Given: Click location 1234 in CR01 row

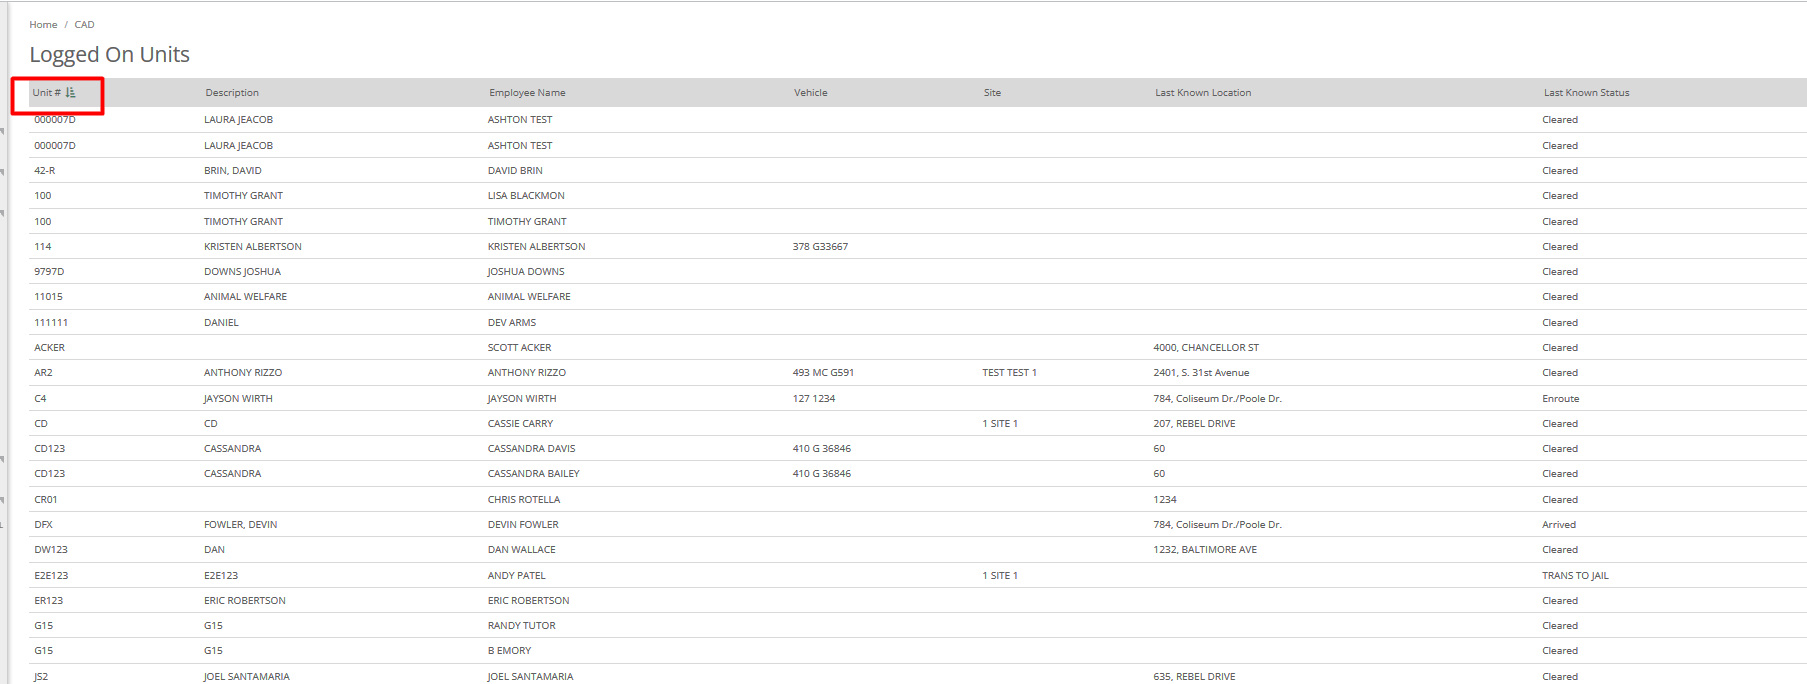Looking at the screenshot, I should (1165, 499).
